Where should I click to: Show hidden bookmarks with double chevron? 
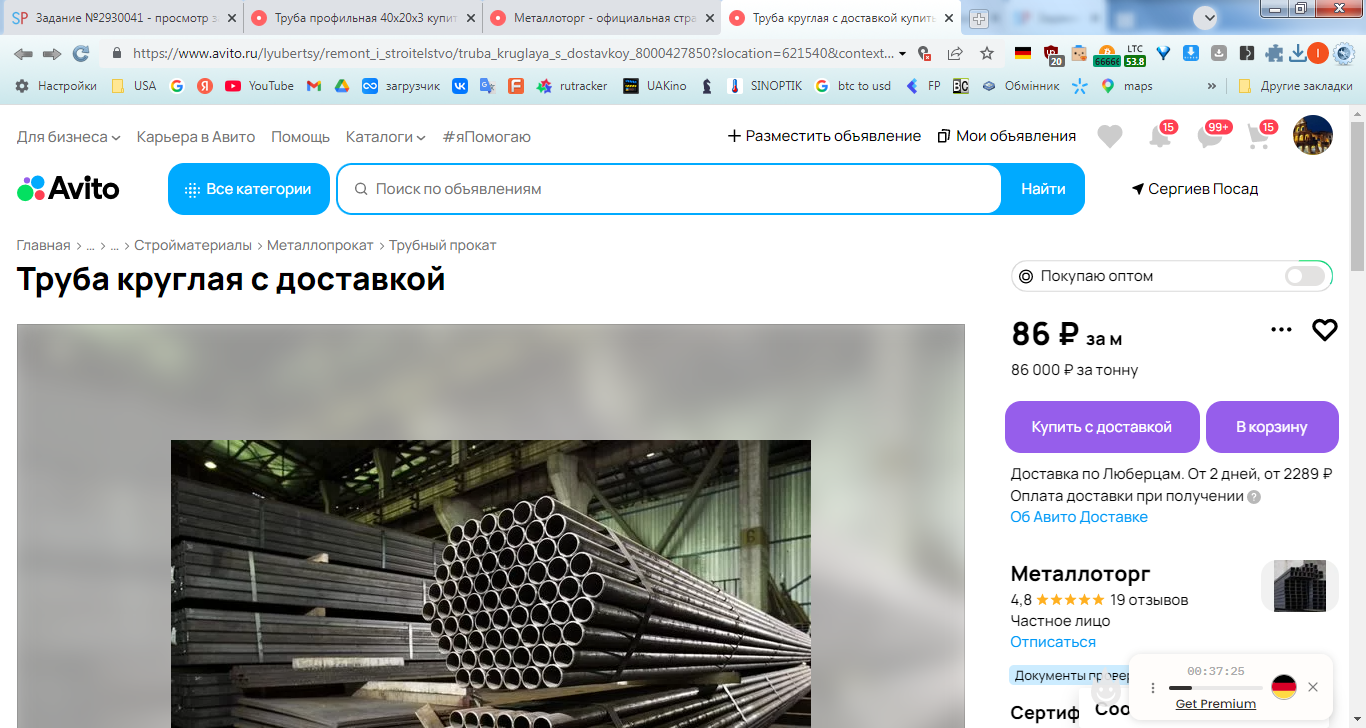tap(1212, 86)
